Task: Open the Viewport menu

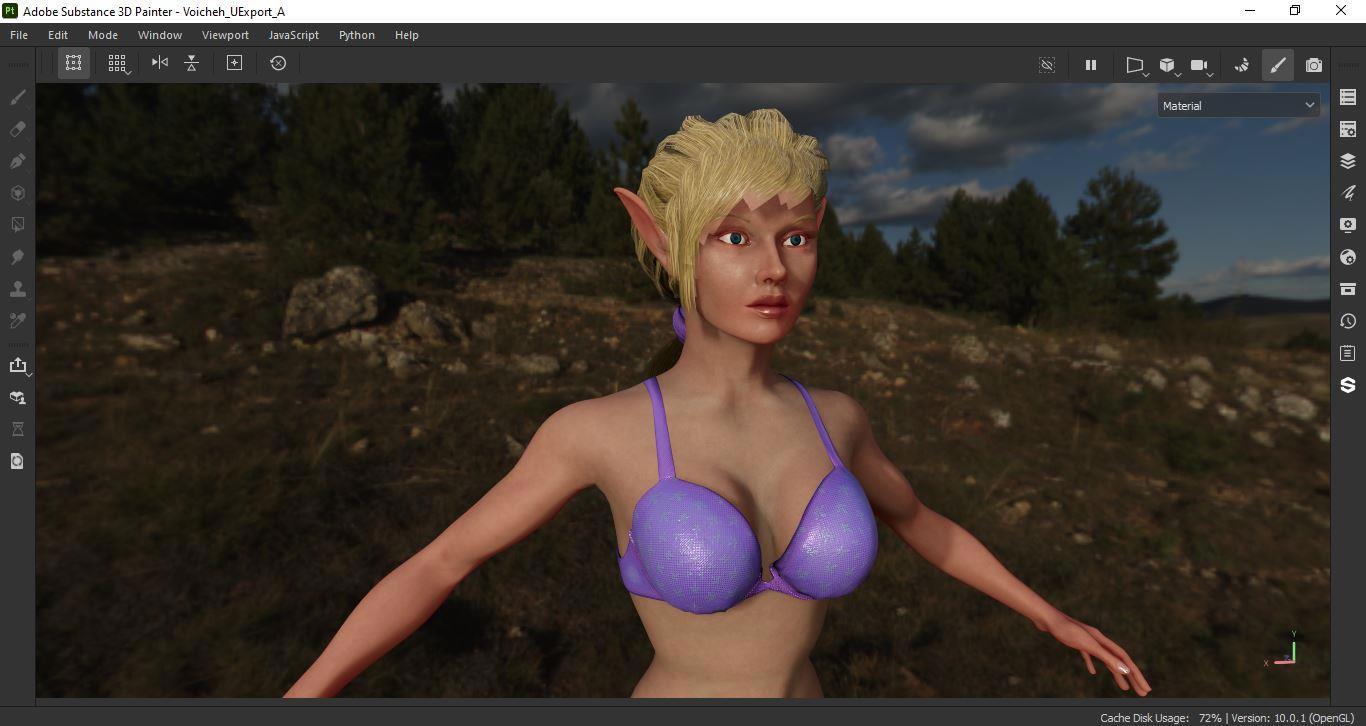Action: [225, 35]
